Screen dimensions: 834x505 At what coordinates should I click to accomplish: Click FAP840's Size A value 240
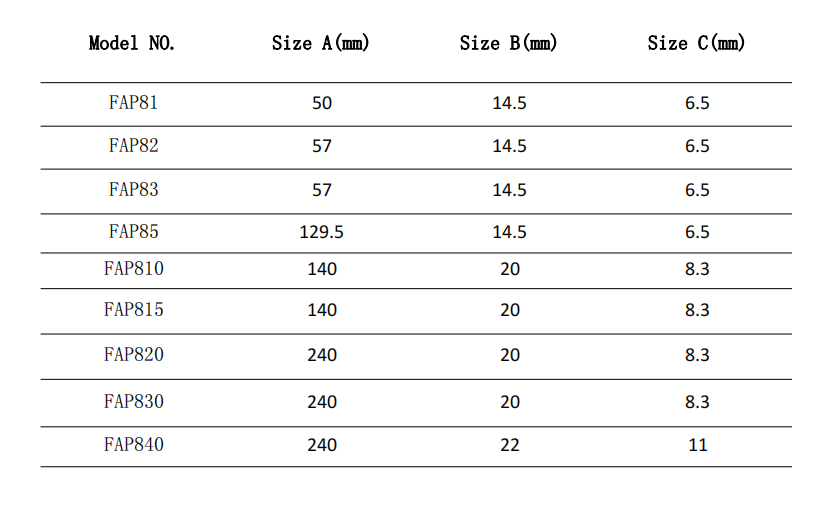pyautogui.click(x=322, y=445)
